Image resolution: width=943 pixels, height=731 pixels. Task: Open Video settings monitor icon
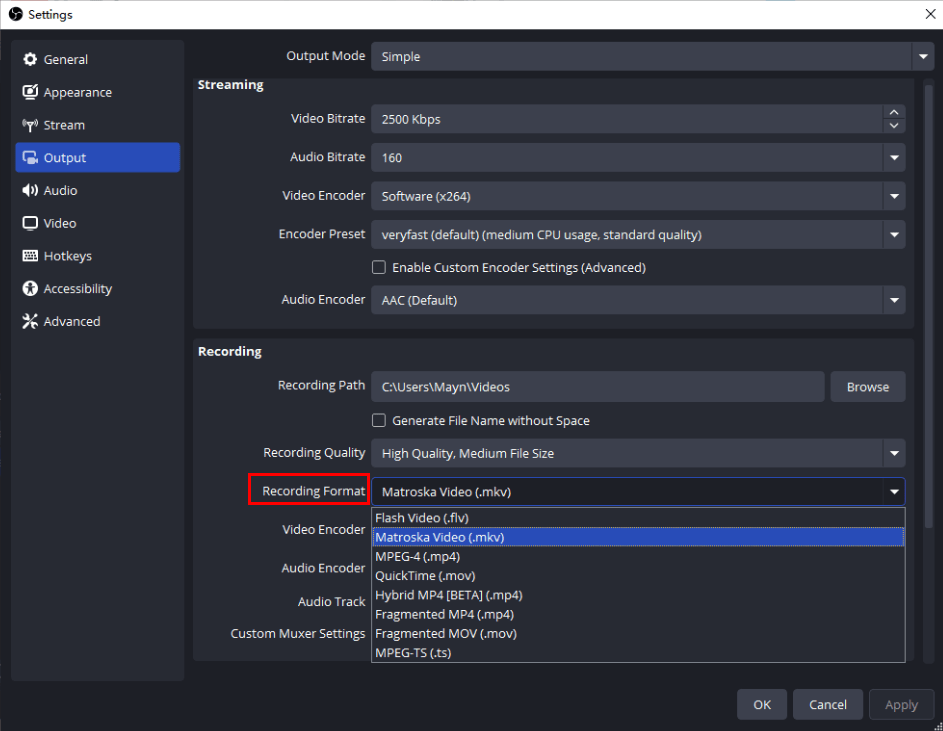(x=30, y=224)
